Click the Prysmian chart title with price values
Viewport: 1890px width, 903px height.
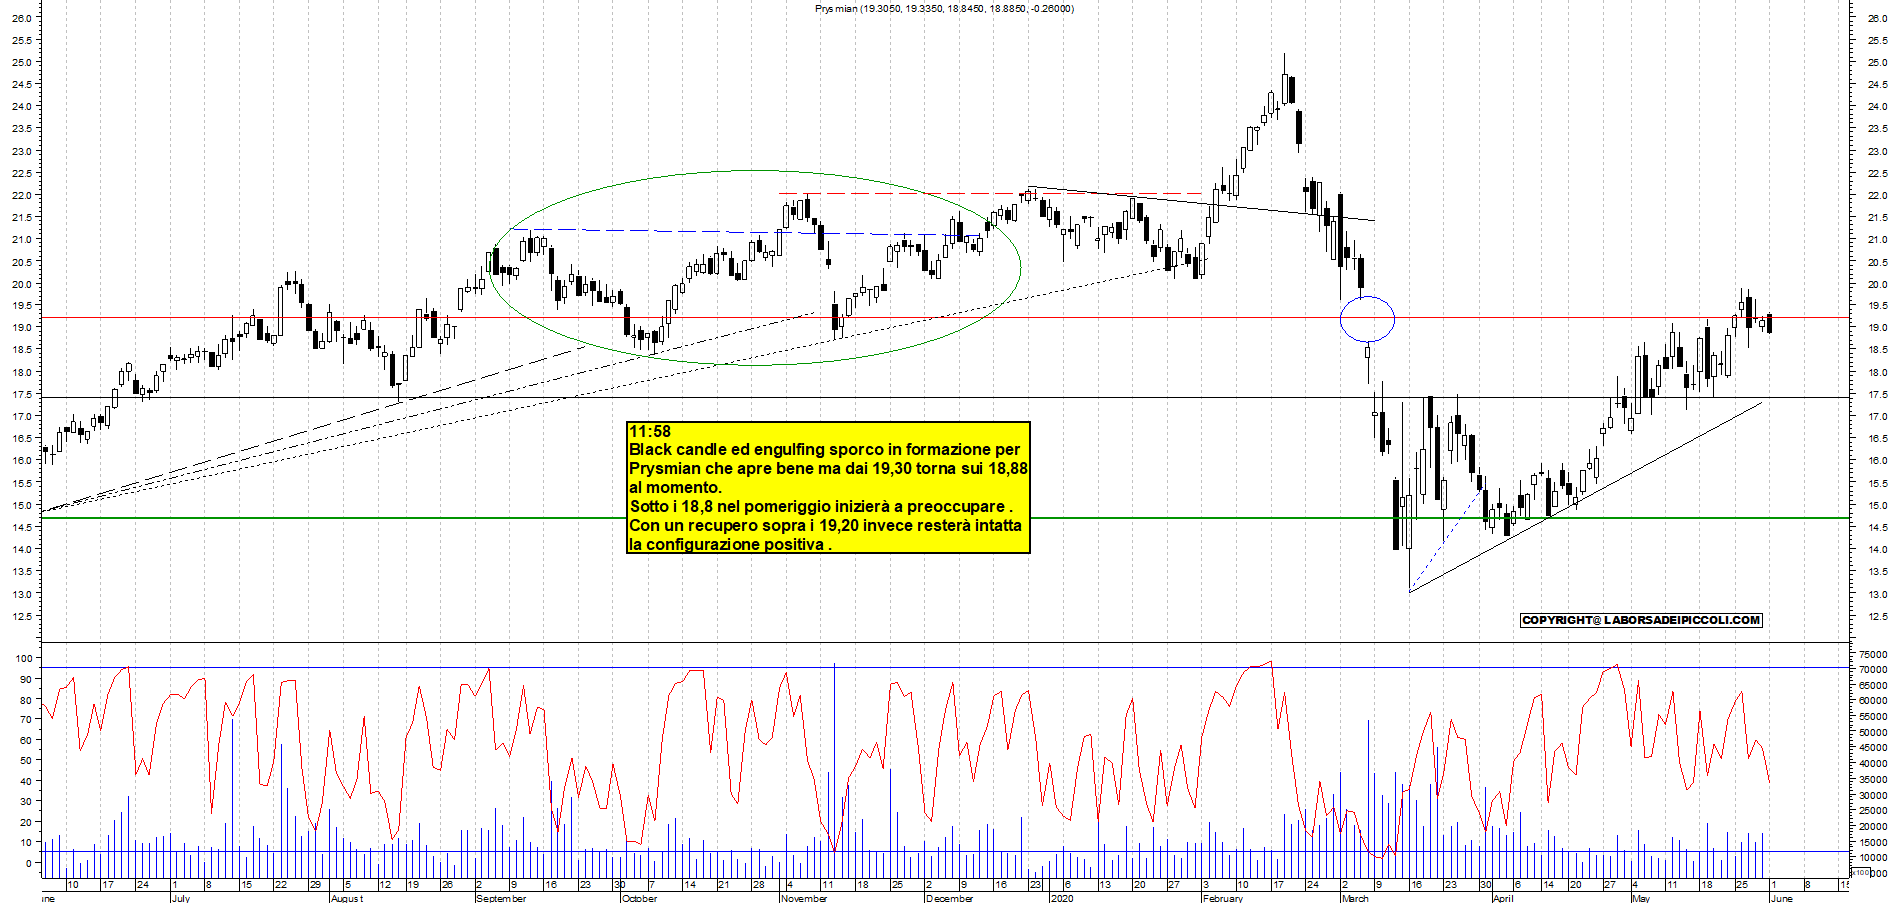[944, 9]
